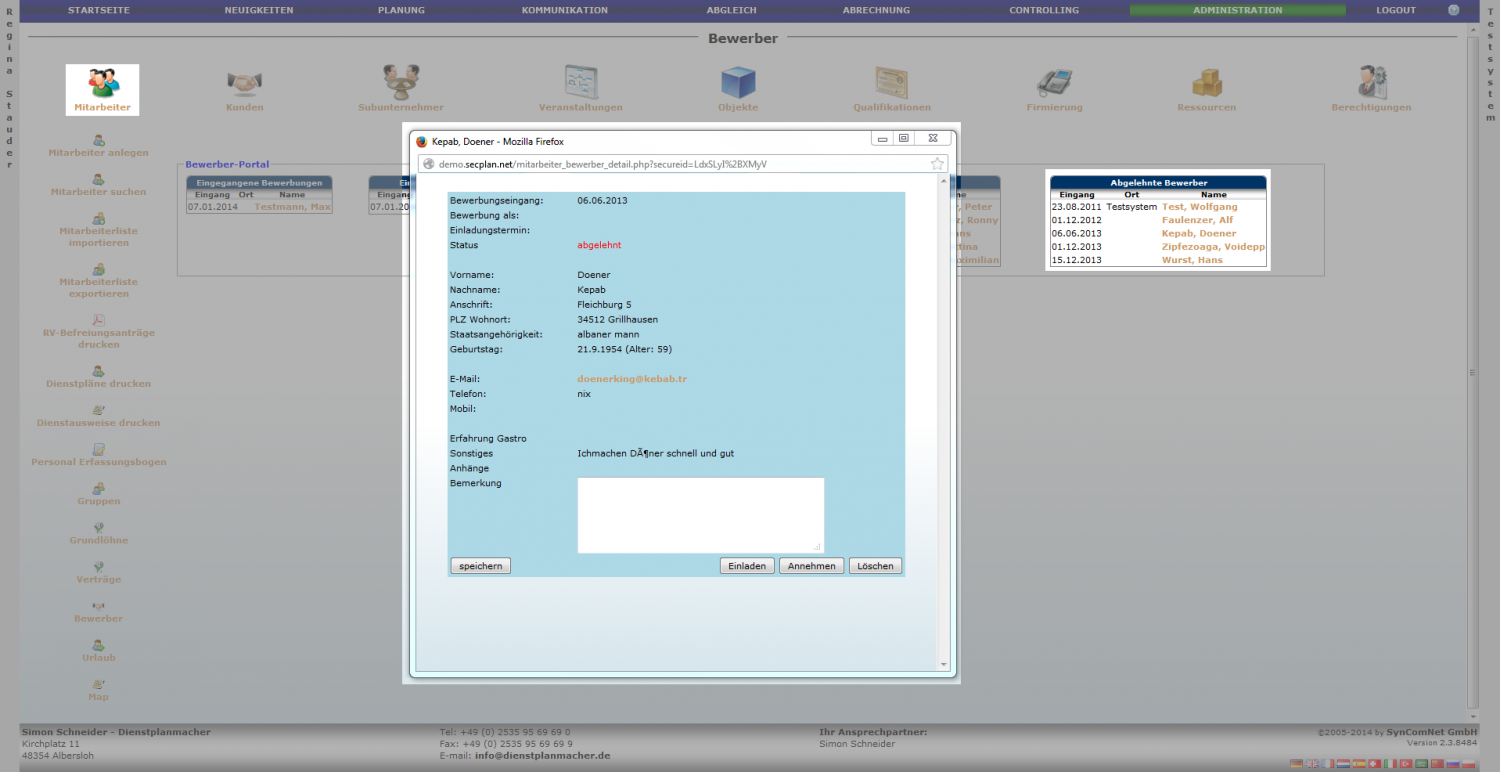Viewport: 1500px width, 772px height.
Task: Open applicant Zipfezoaga, Voidepp
Action: 1213,246
